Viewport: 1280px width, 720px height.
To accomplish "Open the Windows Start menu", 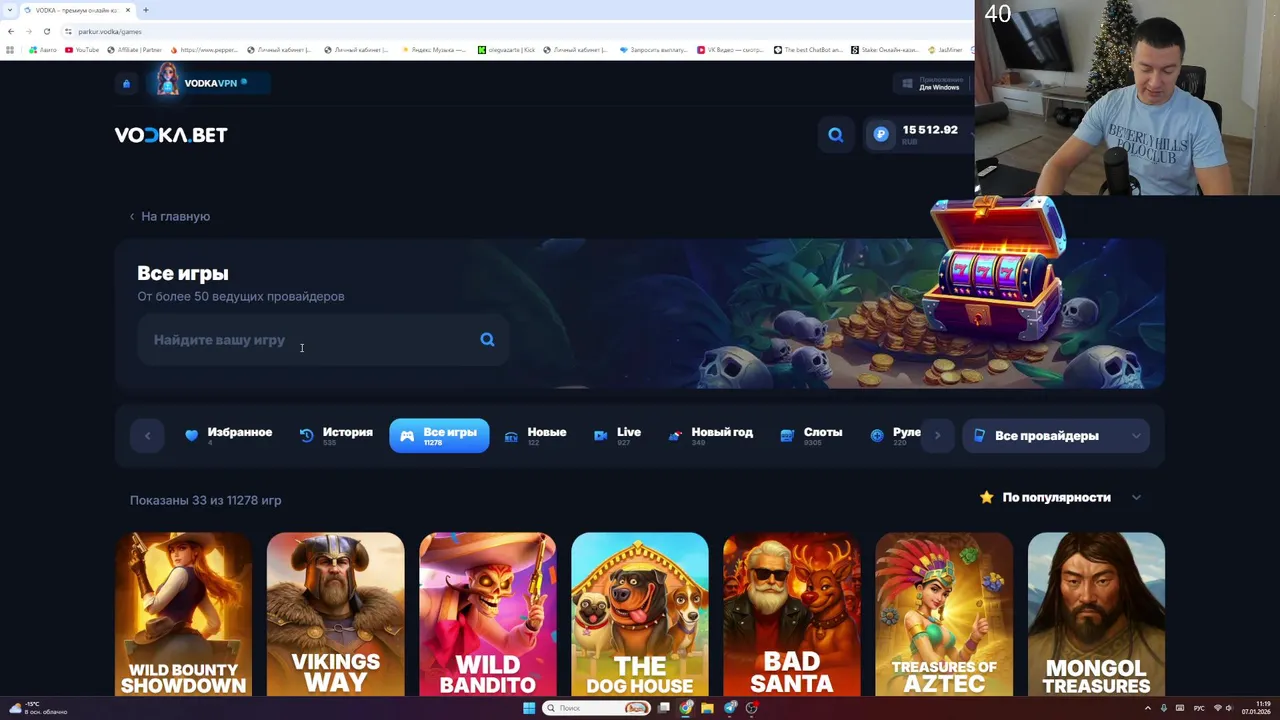I will tap(529, 708).
